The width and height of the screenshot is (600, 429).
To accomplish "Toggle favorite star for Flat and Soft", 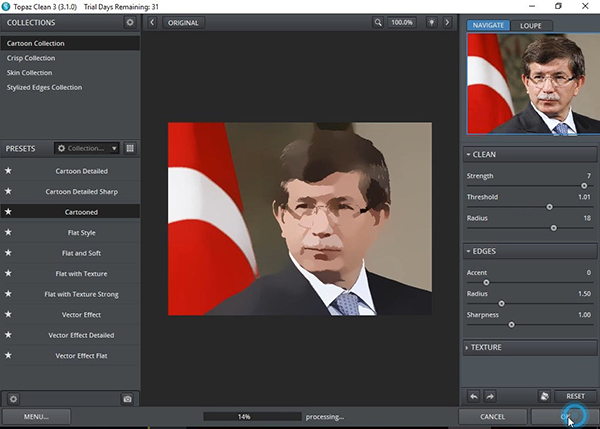I will 8,253.
